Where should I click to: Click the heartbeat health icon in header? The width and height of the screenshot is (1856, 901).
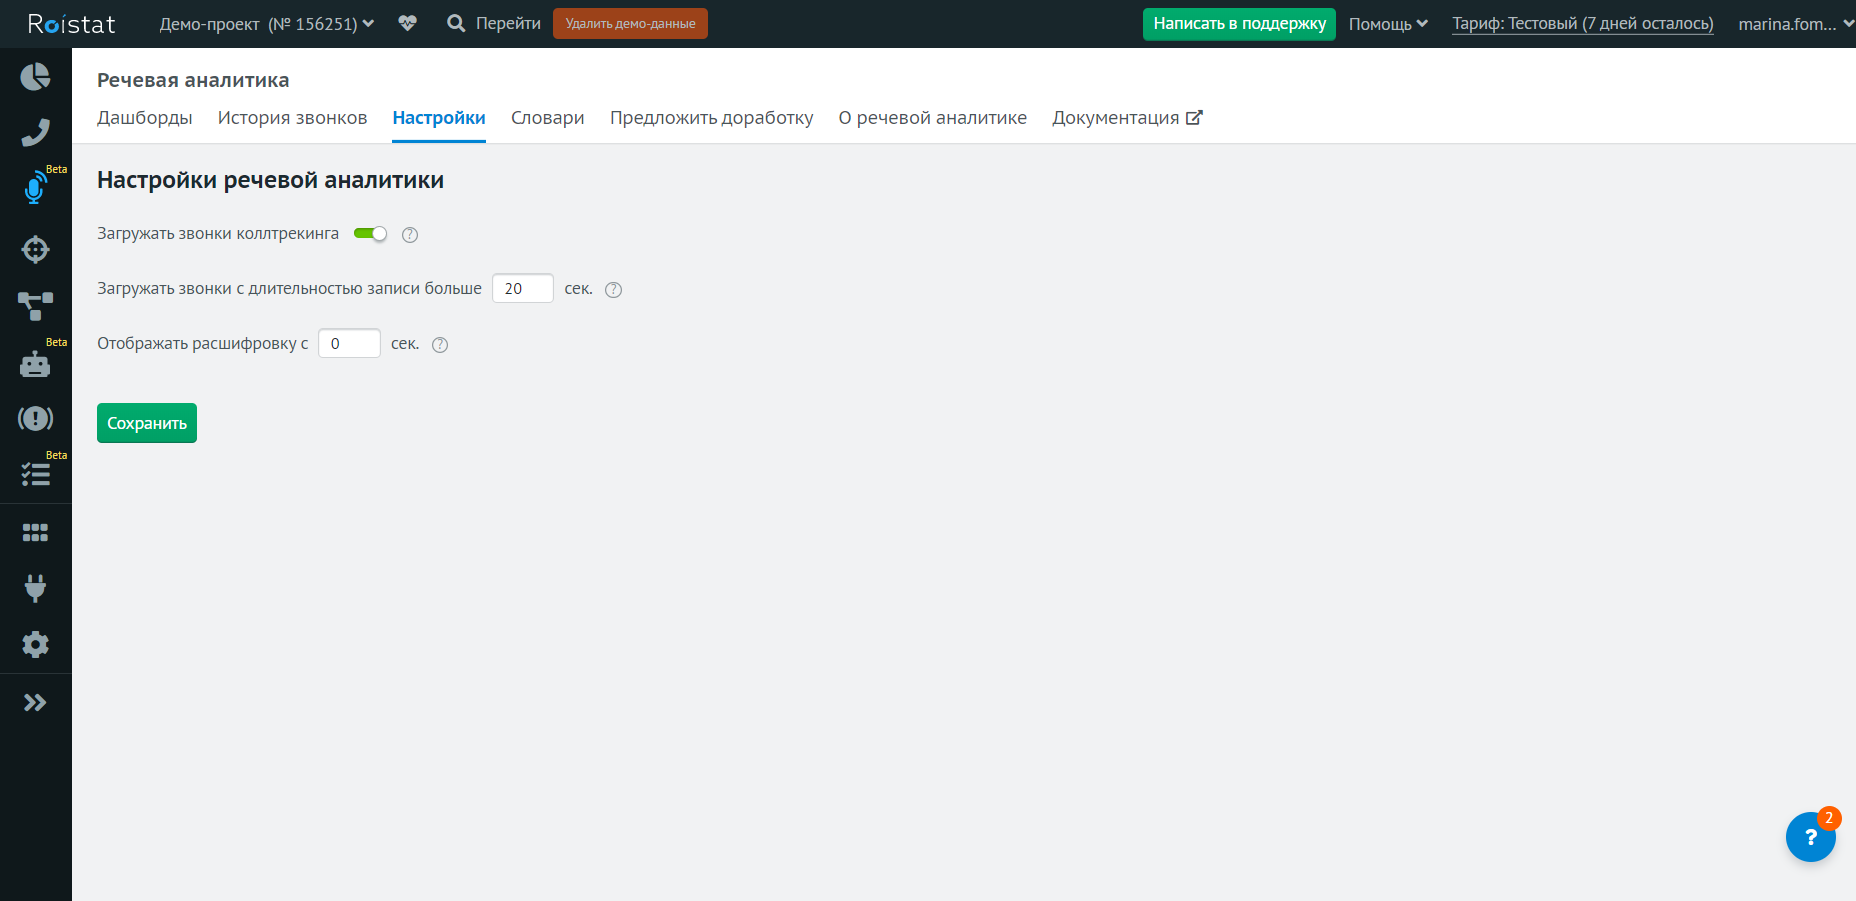(x=407, y=23)
